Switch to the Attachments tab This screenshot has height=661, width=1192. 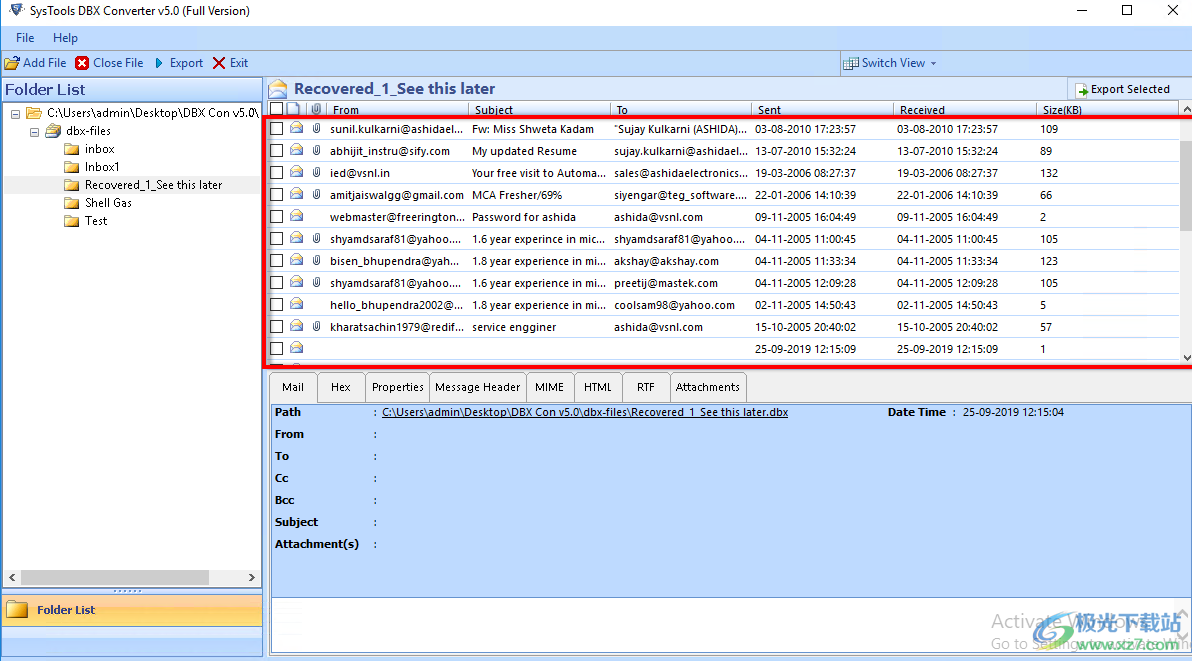pos(708,387)
